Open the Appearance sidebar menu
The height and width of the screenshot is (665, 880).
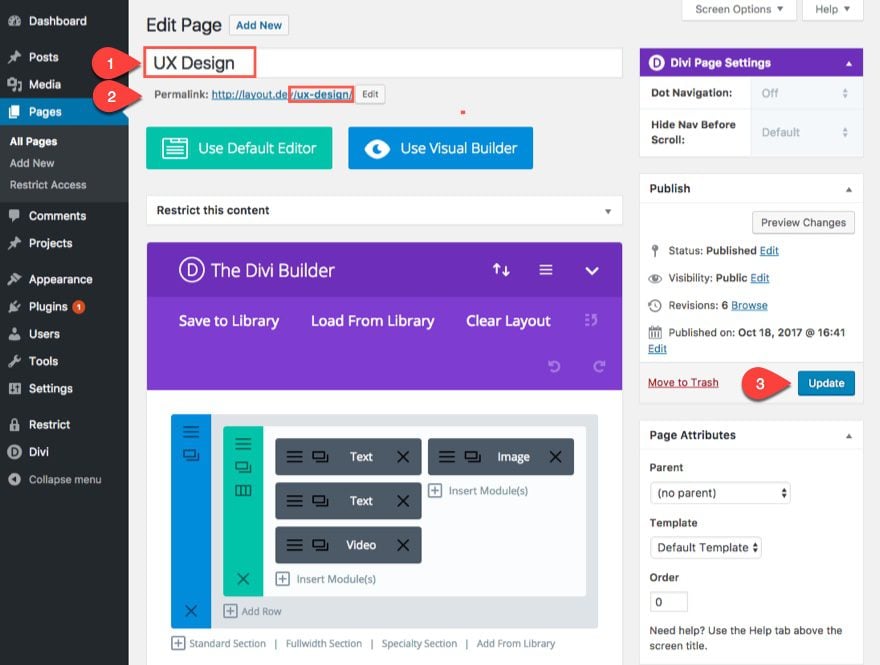click(x=60, y=280)
